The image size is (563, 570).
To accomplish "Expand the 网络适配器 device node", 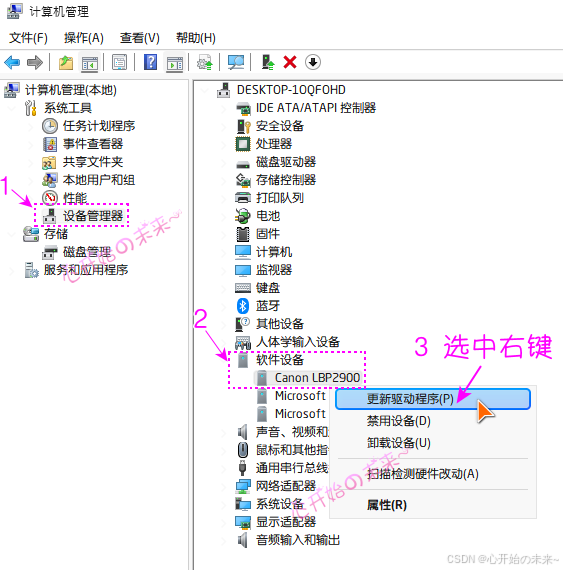I will (224, 486).
